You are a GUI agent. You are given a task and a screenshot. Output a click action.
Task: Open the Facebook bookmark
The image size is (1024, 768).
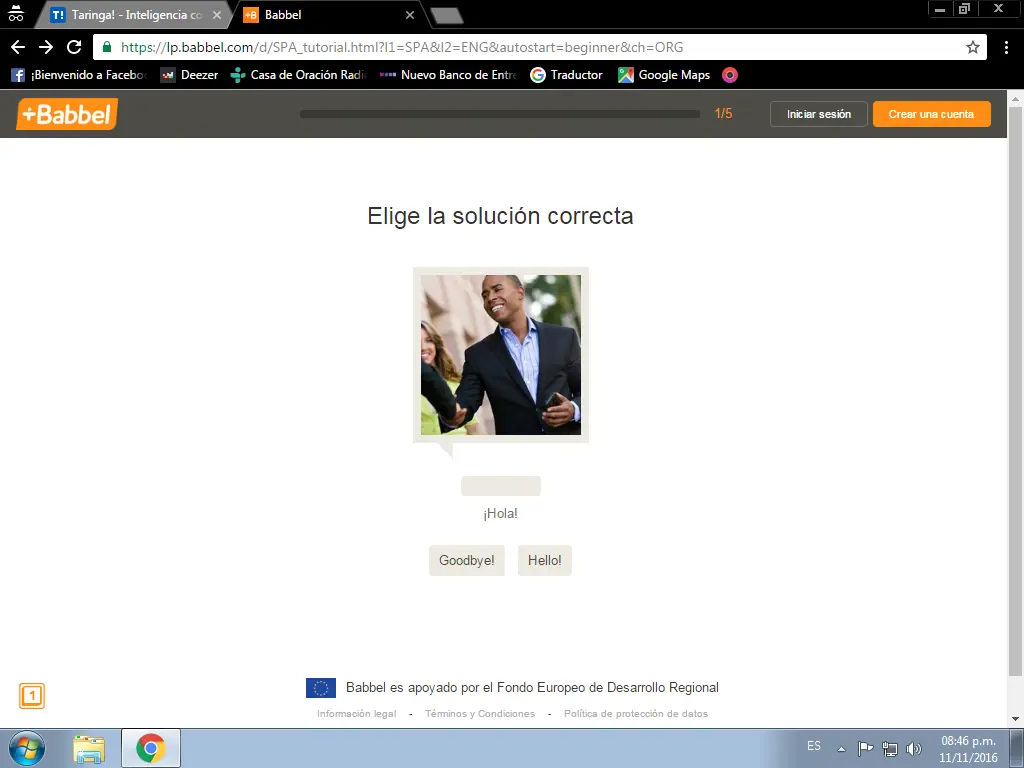(x=78, y=75)
